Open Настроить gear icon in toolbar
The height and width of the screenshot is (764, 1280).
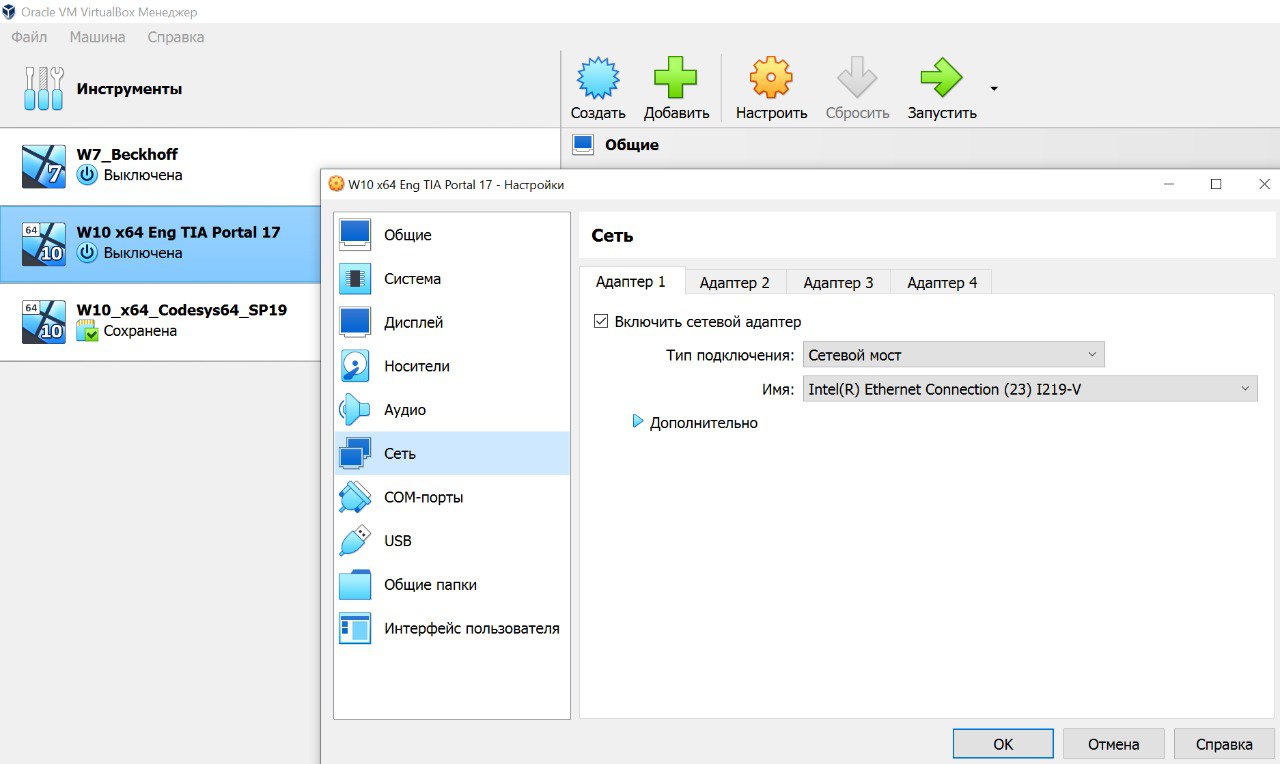[x=771, y=78]
